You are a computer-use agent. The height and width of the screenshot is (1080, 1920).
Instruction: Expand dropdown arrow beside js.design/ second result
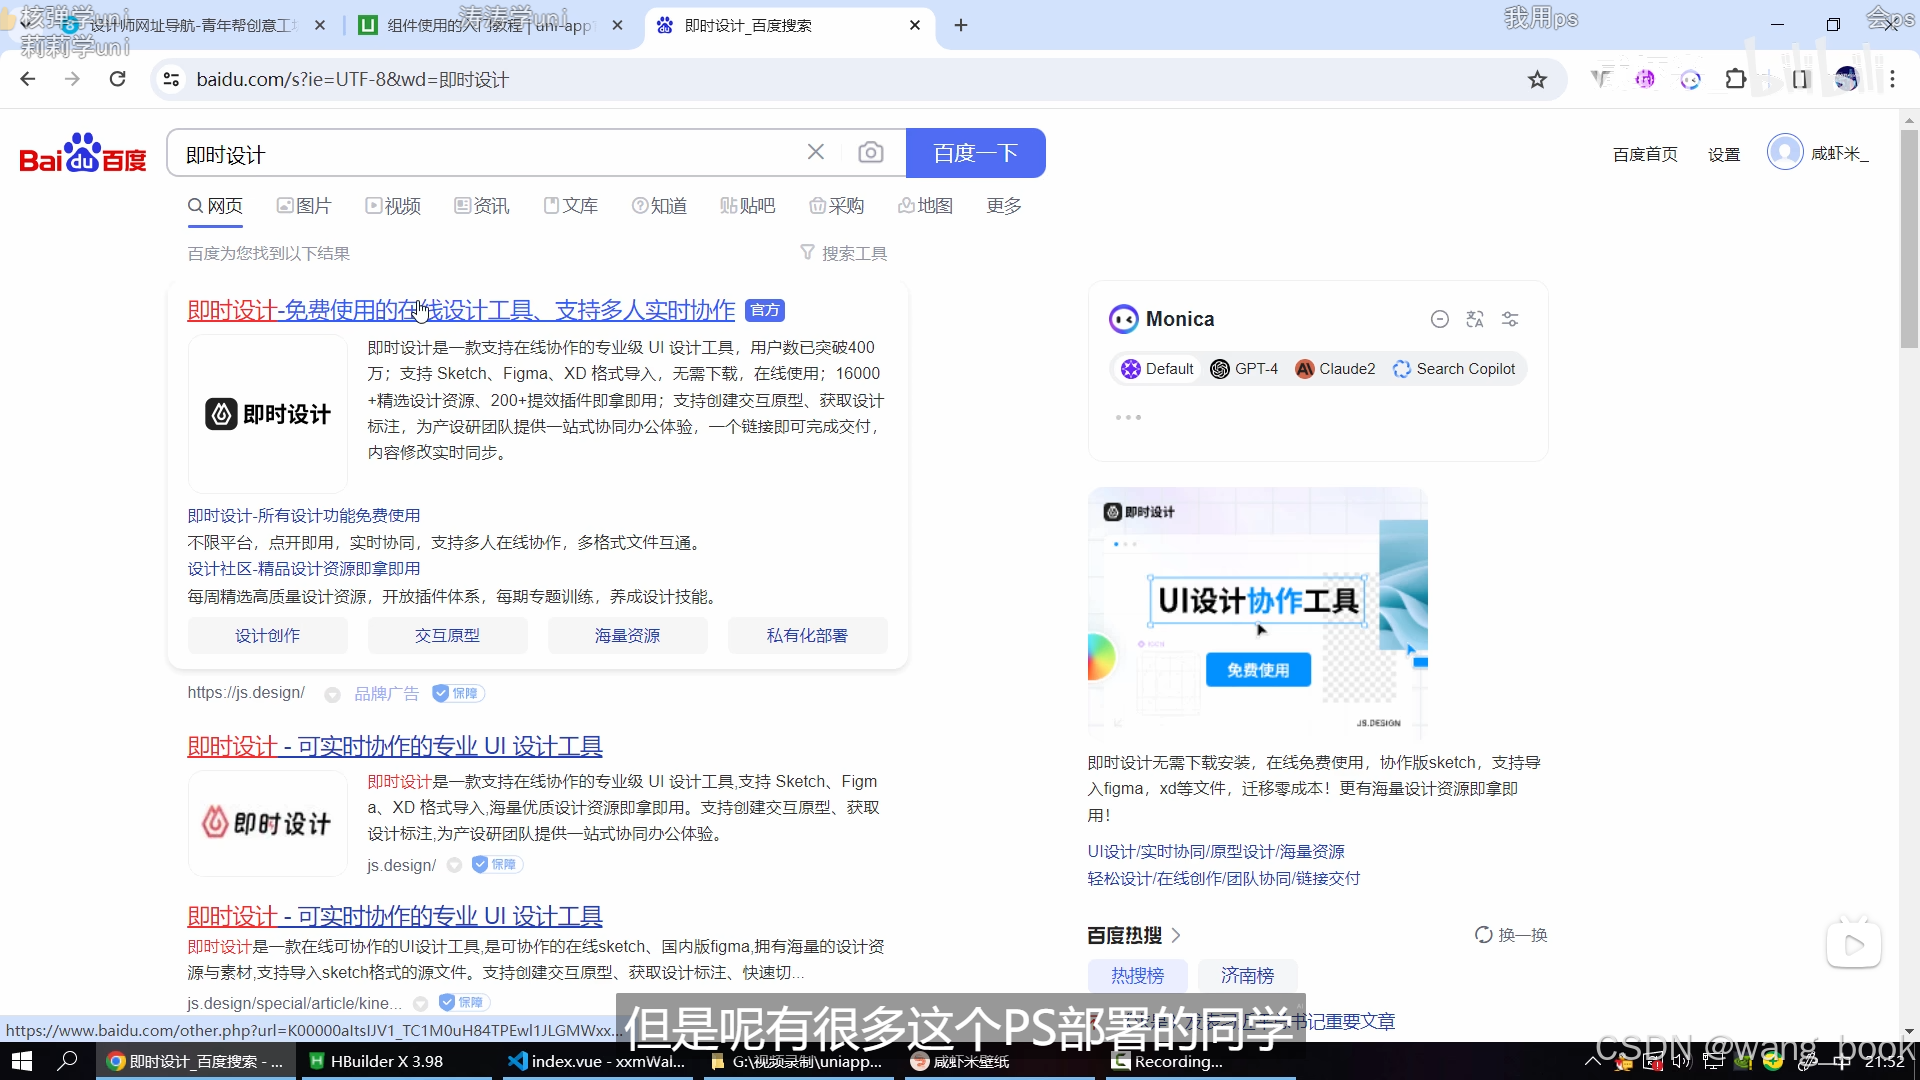(454, 865)
